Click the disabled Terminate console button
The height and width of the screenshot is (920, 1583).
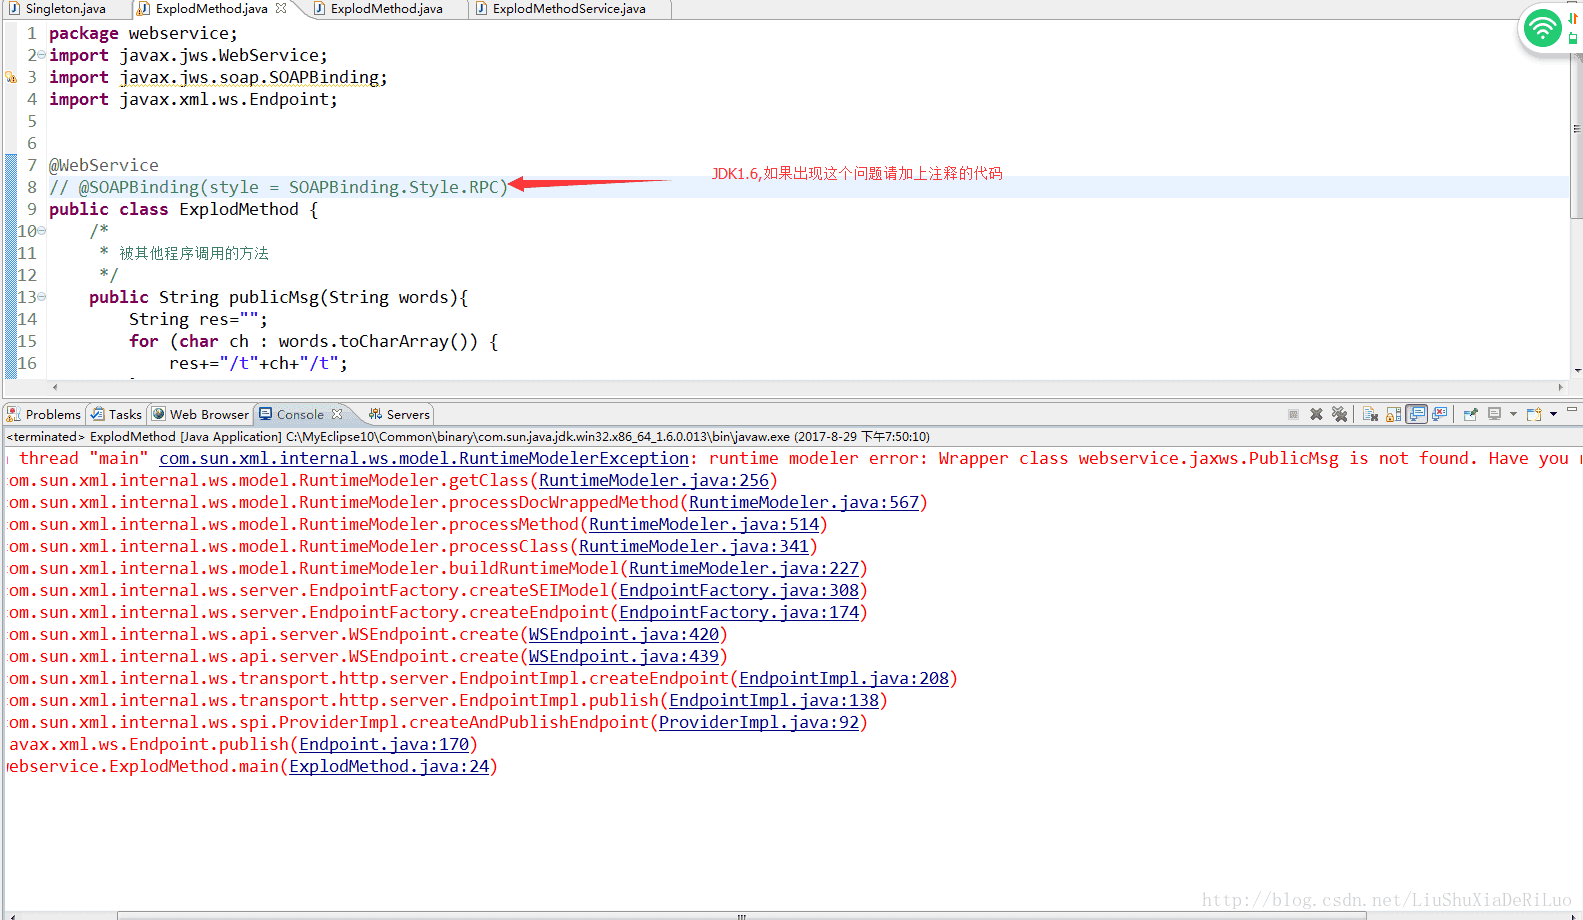pyautogui.click(x=1293, y=414)
